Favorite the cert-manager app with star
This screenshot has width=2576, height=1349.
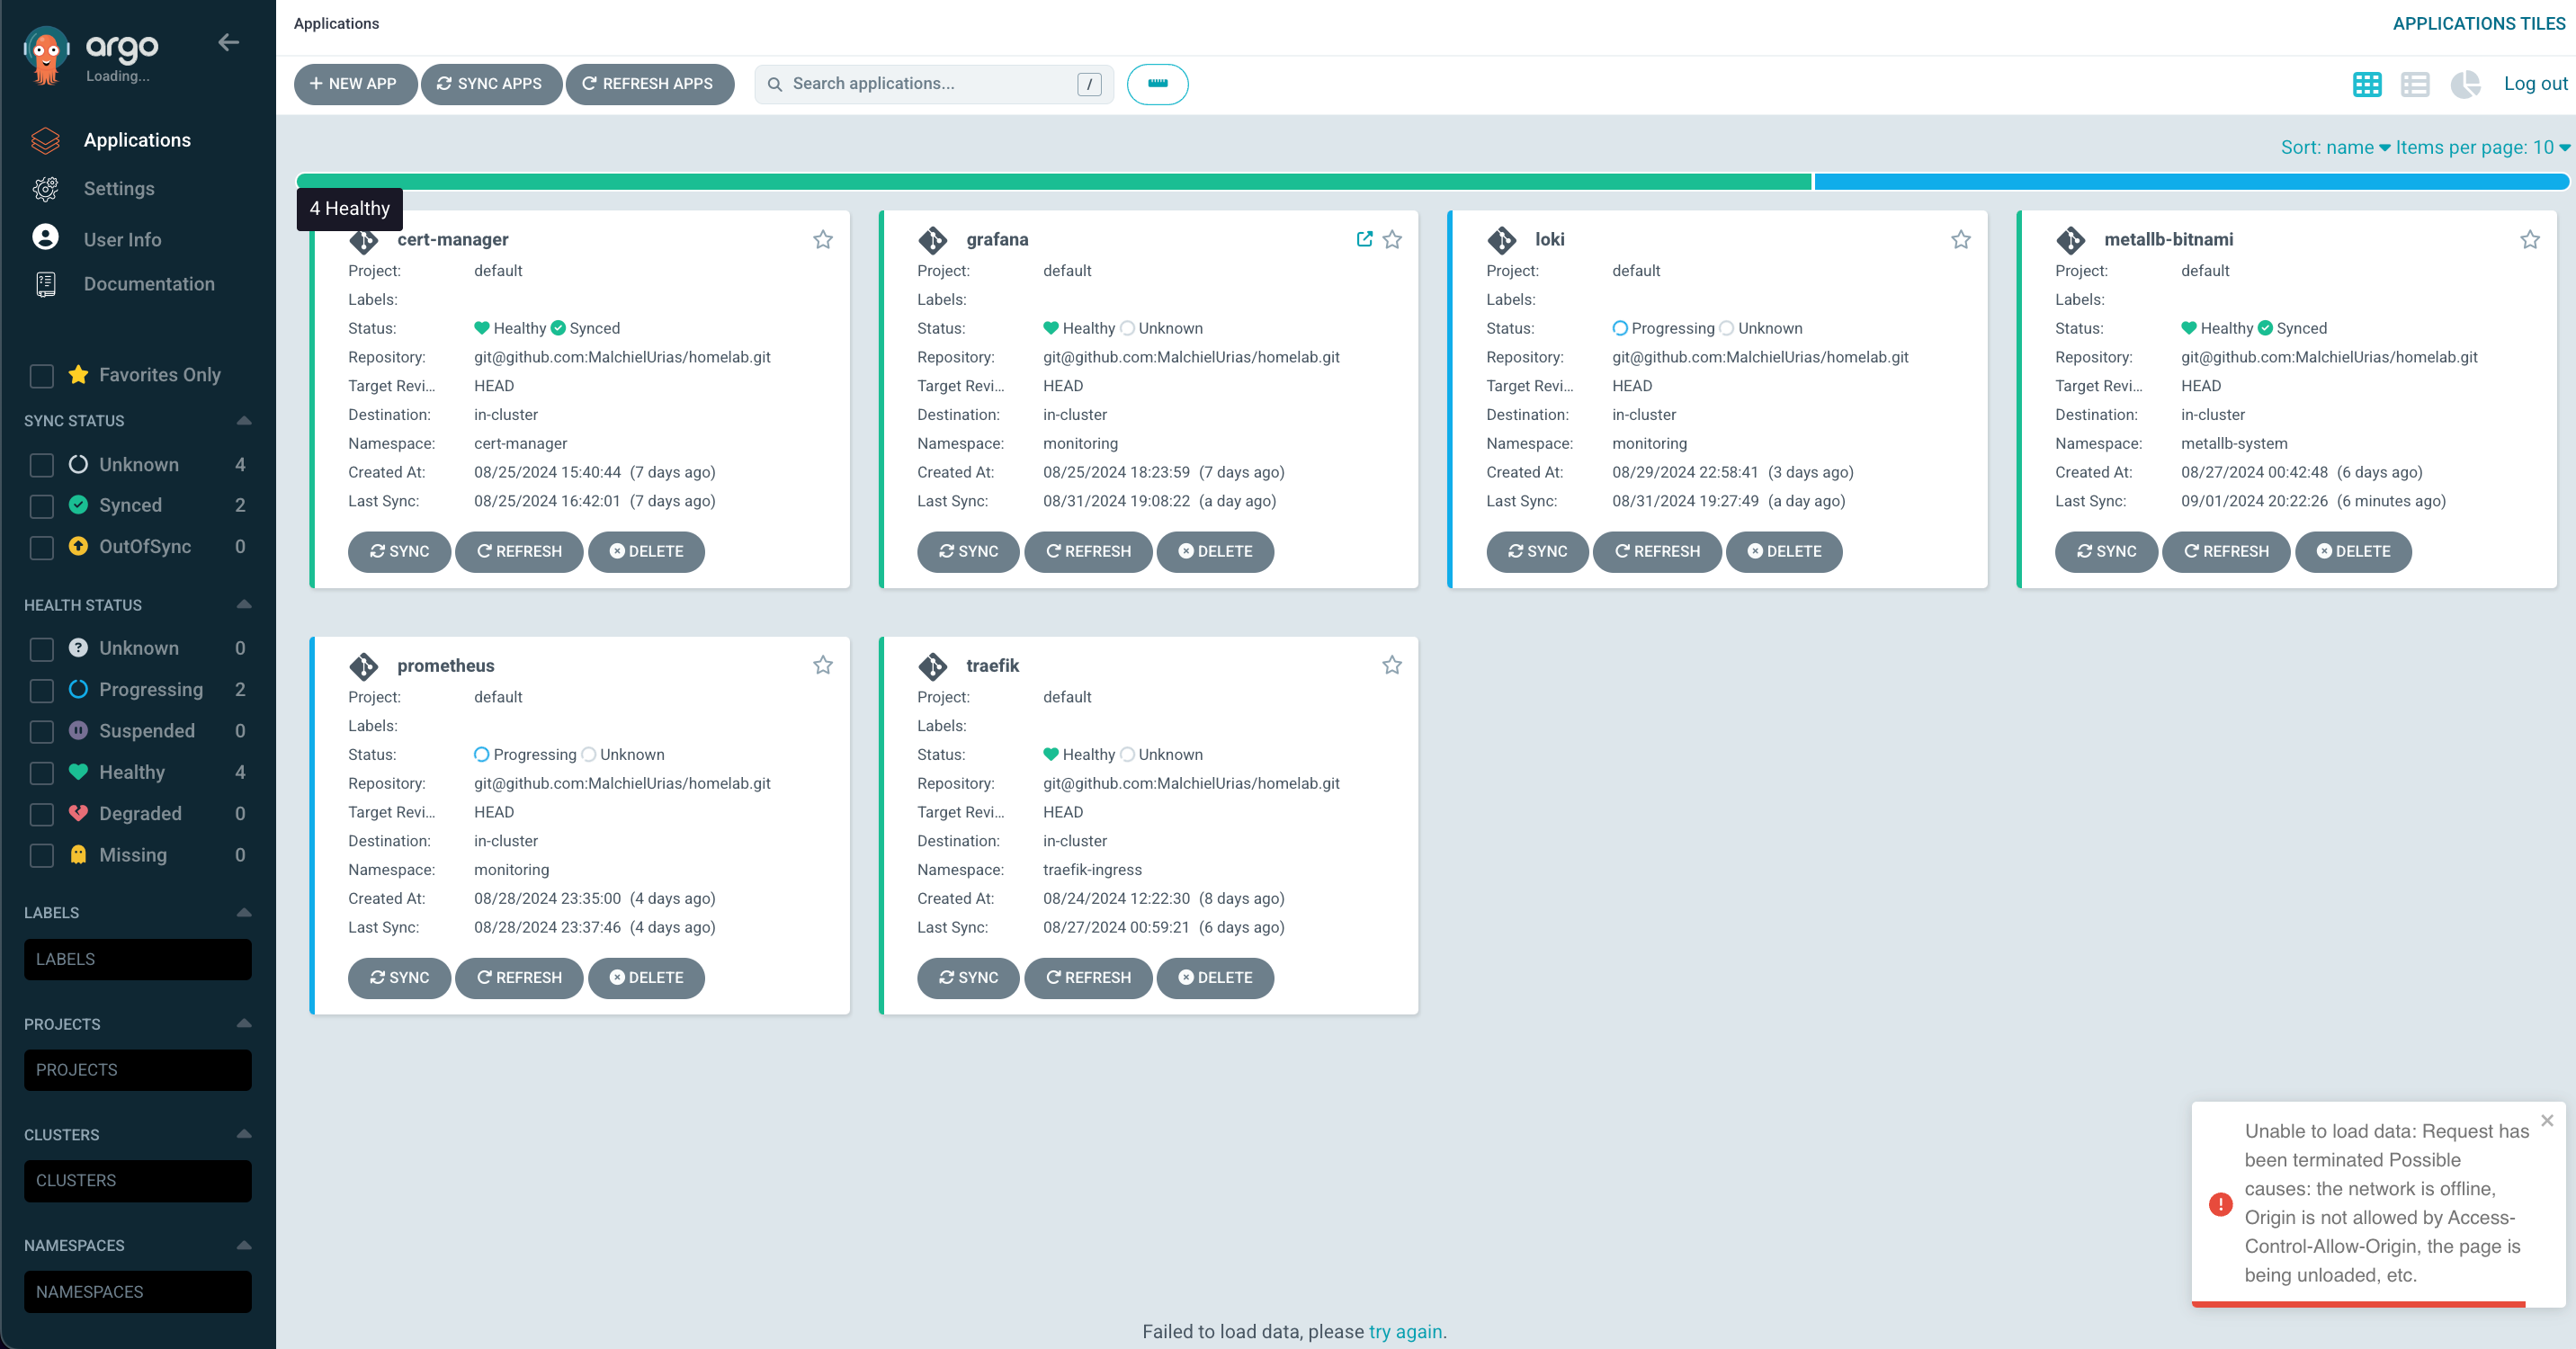tap(822, 239)
